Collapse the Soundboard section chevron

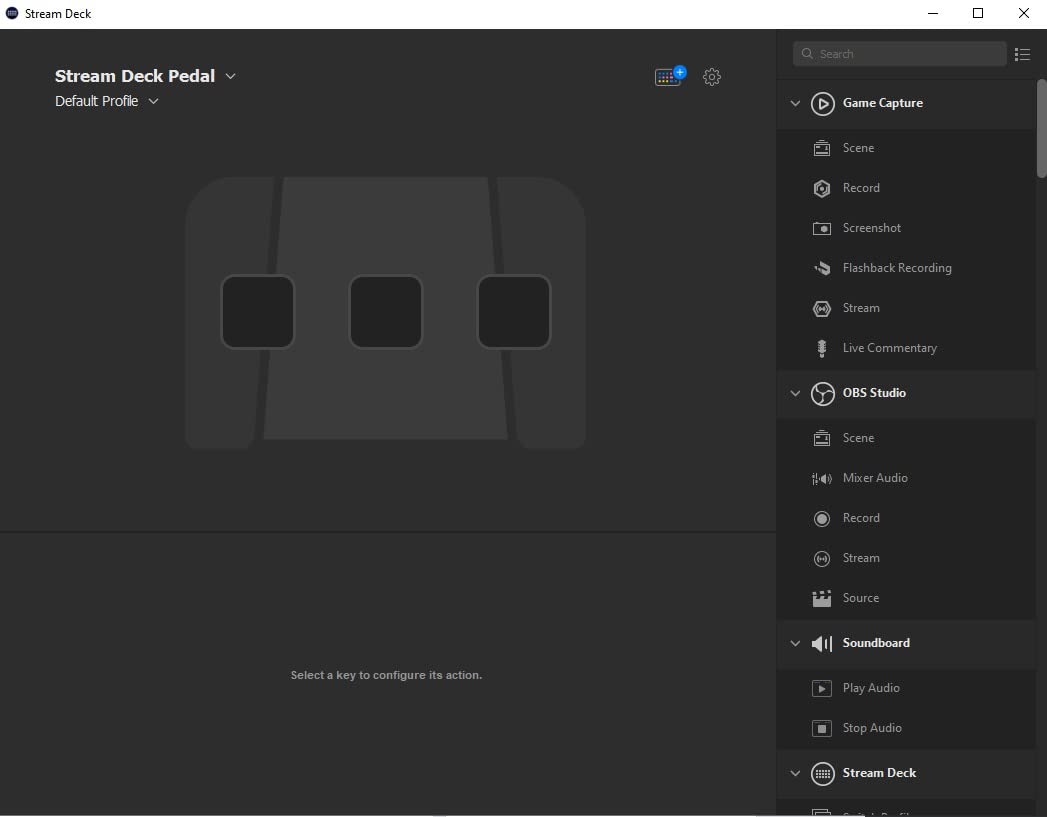coord(795,643)
